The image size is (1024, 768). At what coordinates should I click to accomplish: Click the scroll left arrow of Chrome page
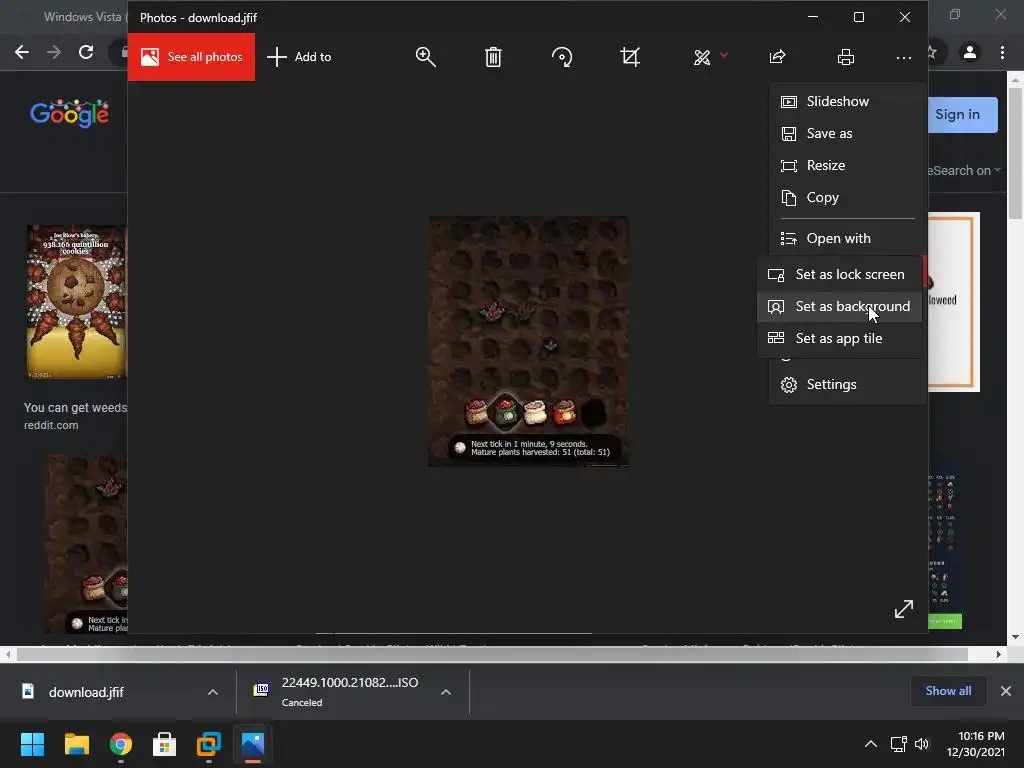pos(7,654)
